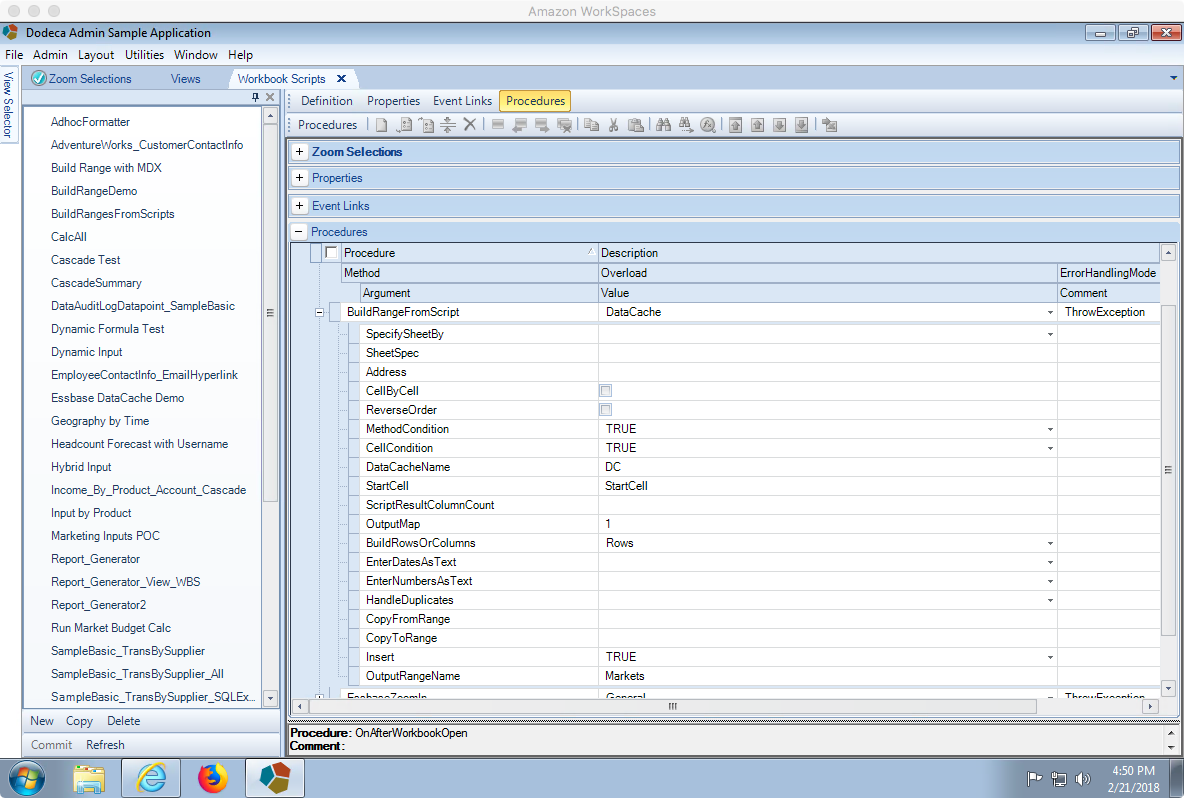Paste using the clipboard icon
The height and width of the screenshot is (798, 1184).
tap(636, 125)
